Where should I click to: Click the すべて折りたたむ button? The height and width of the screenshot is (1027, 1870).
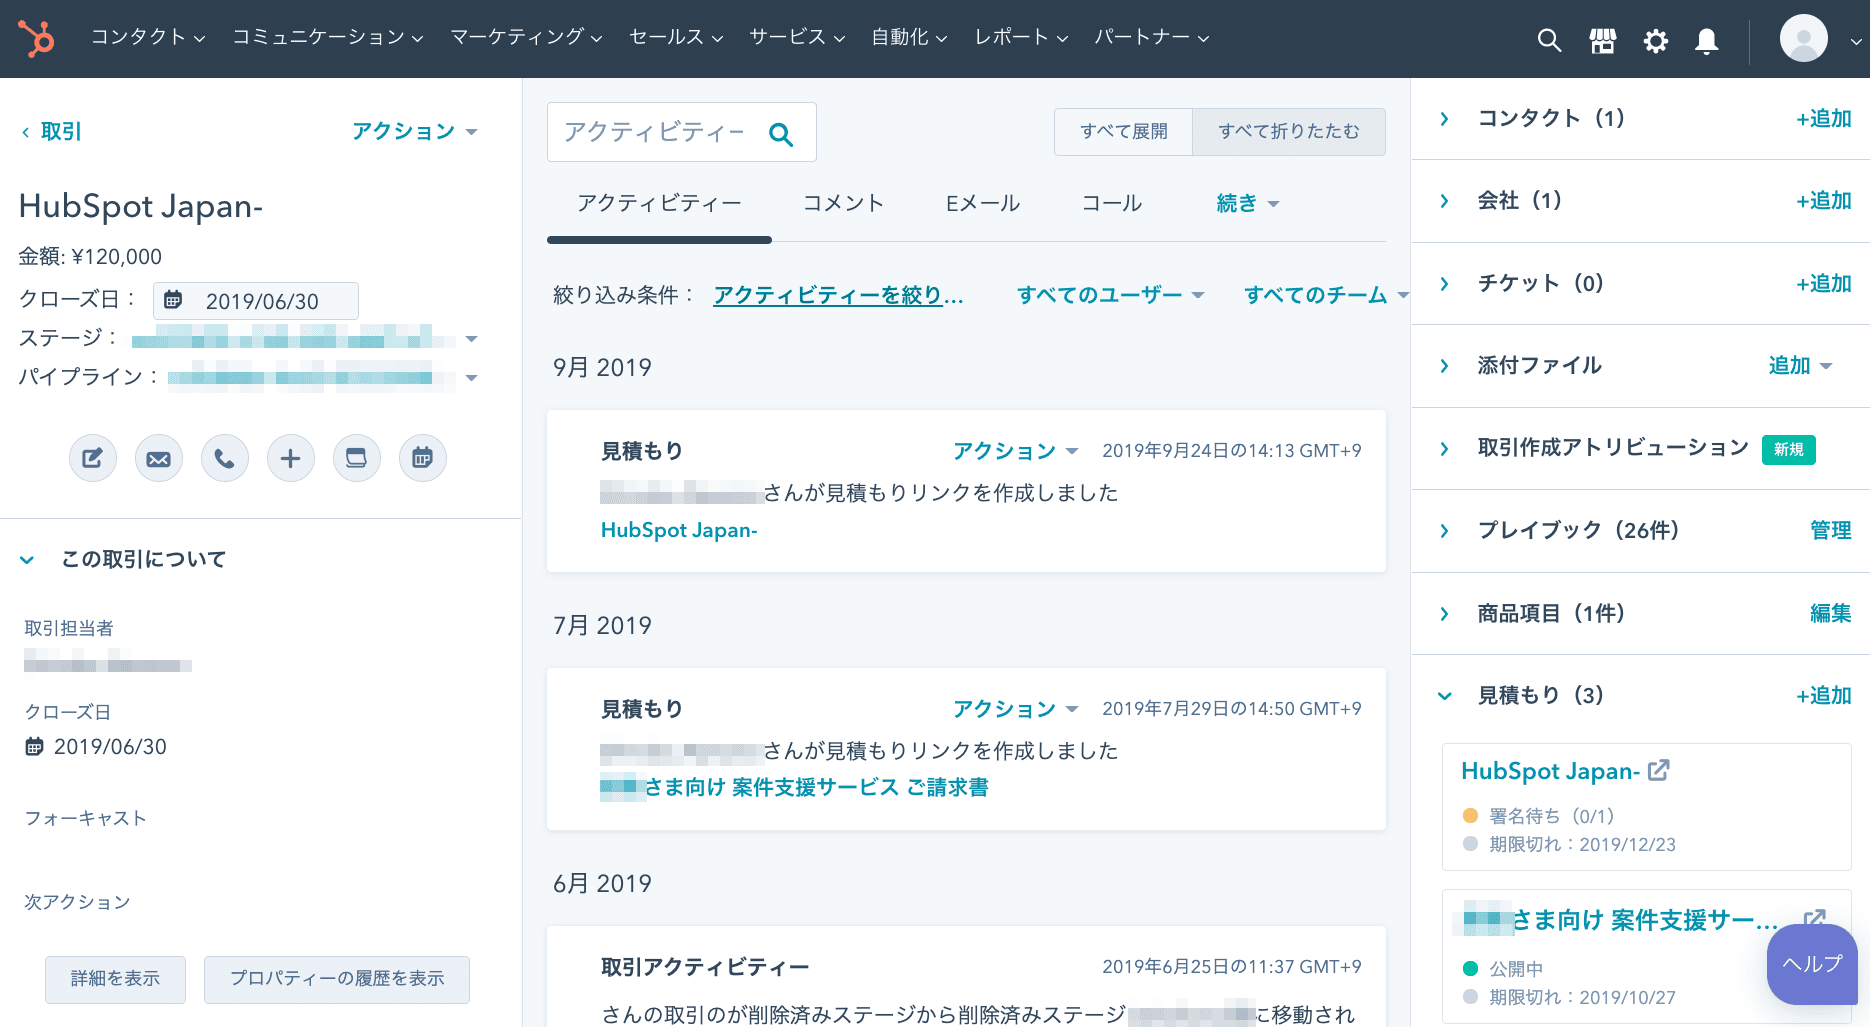tap(1289, 132)
